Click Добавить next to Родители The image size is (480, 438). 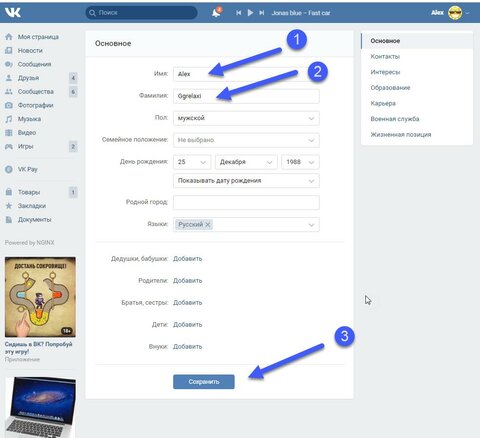[187, 281]
